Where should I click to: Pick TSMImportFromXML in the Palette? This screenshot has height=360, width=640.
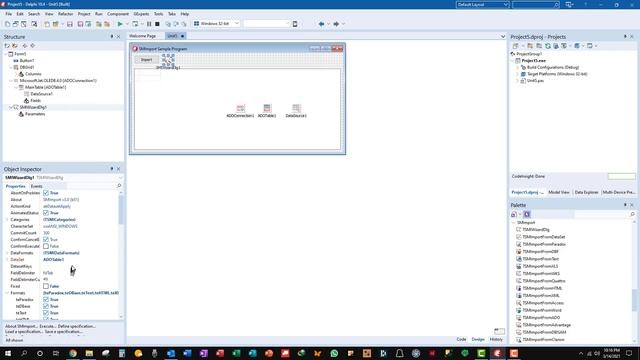point(540,296)
